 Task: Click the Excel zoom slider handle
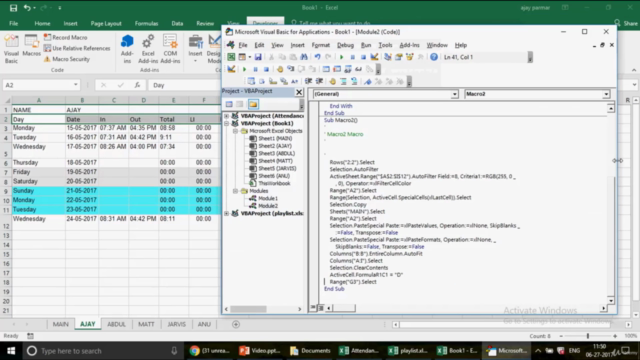(x=588, y=336)
